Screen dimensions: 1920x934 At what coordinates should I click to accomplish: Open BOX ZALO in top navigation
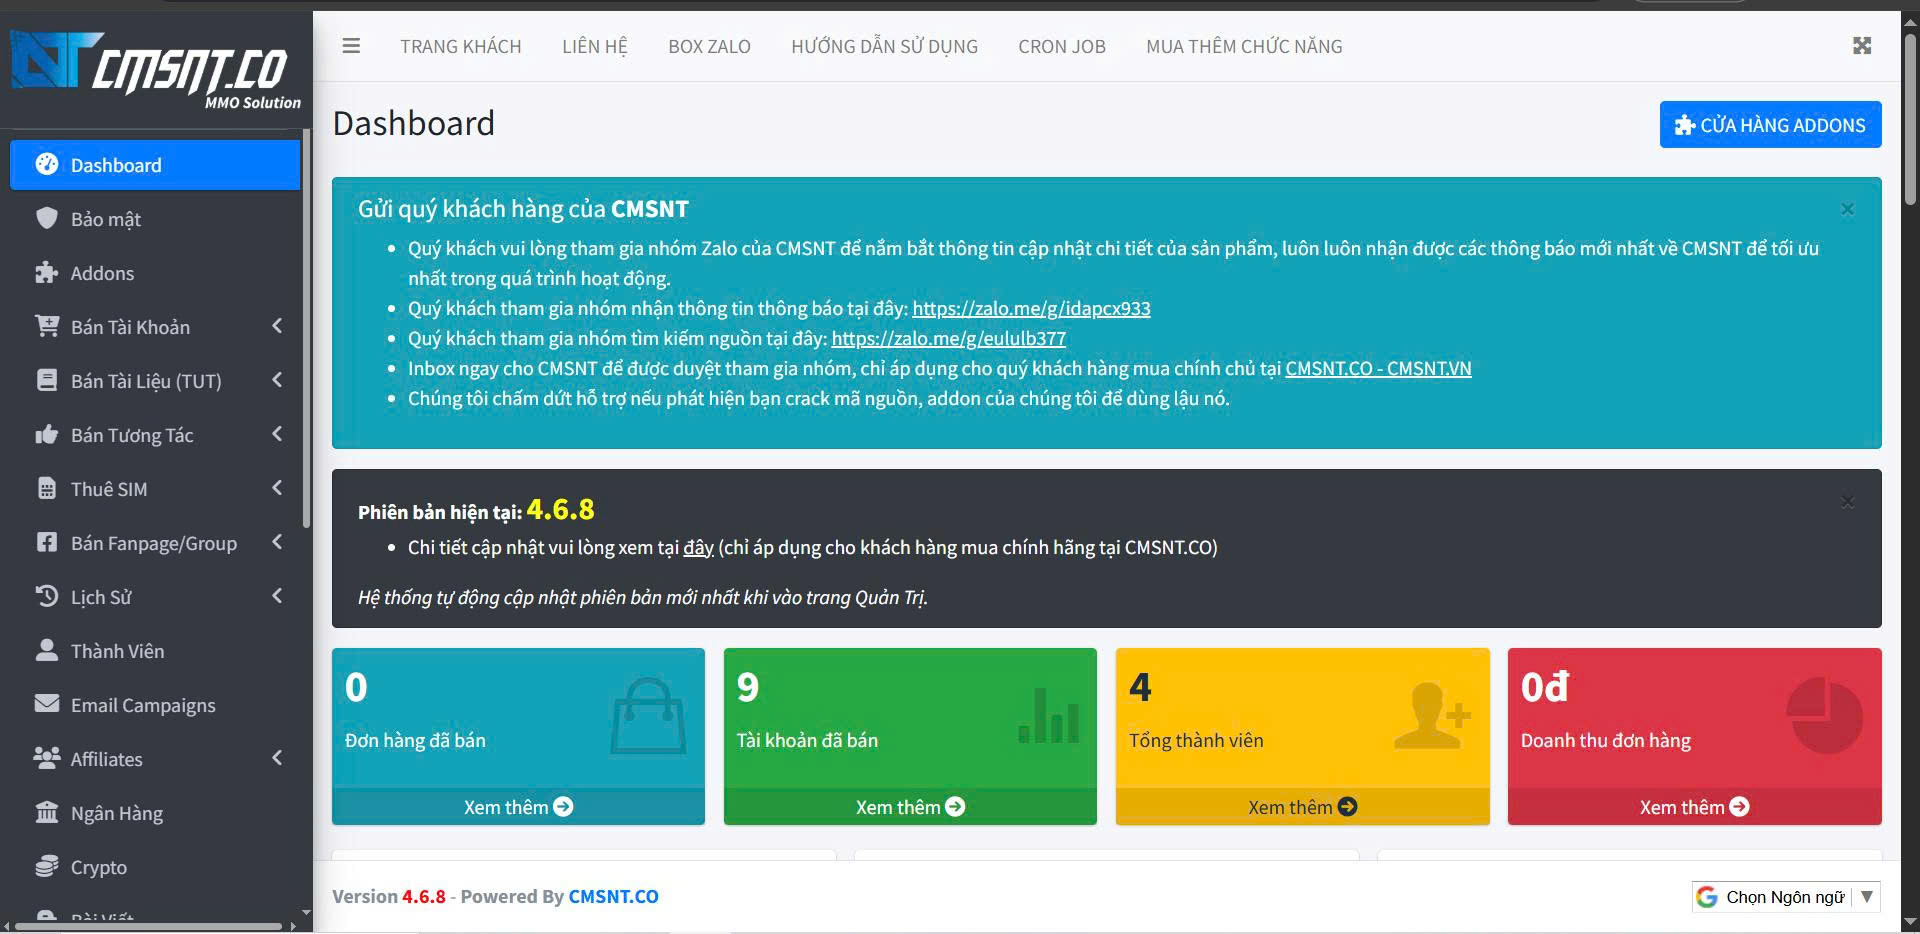pyautogui.click(x=709, y=46)
